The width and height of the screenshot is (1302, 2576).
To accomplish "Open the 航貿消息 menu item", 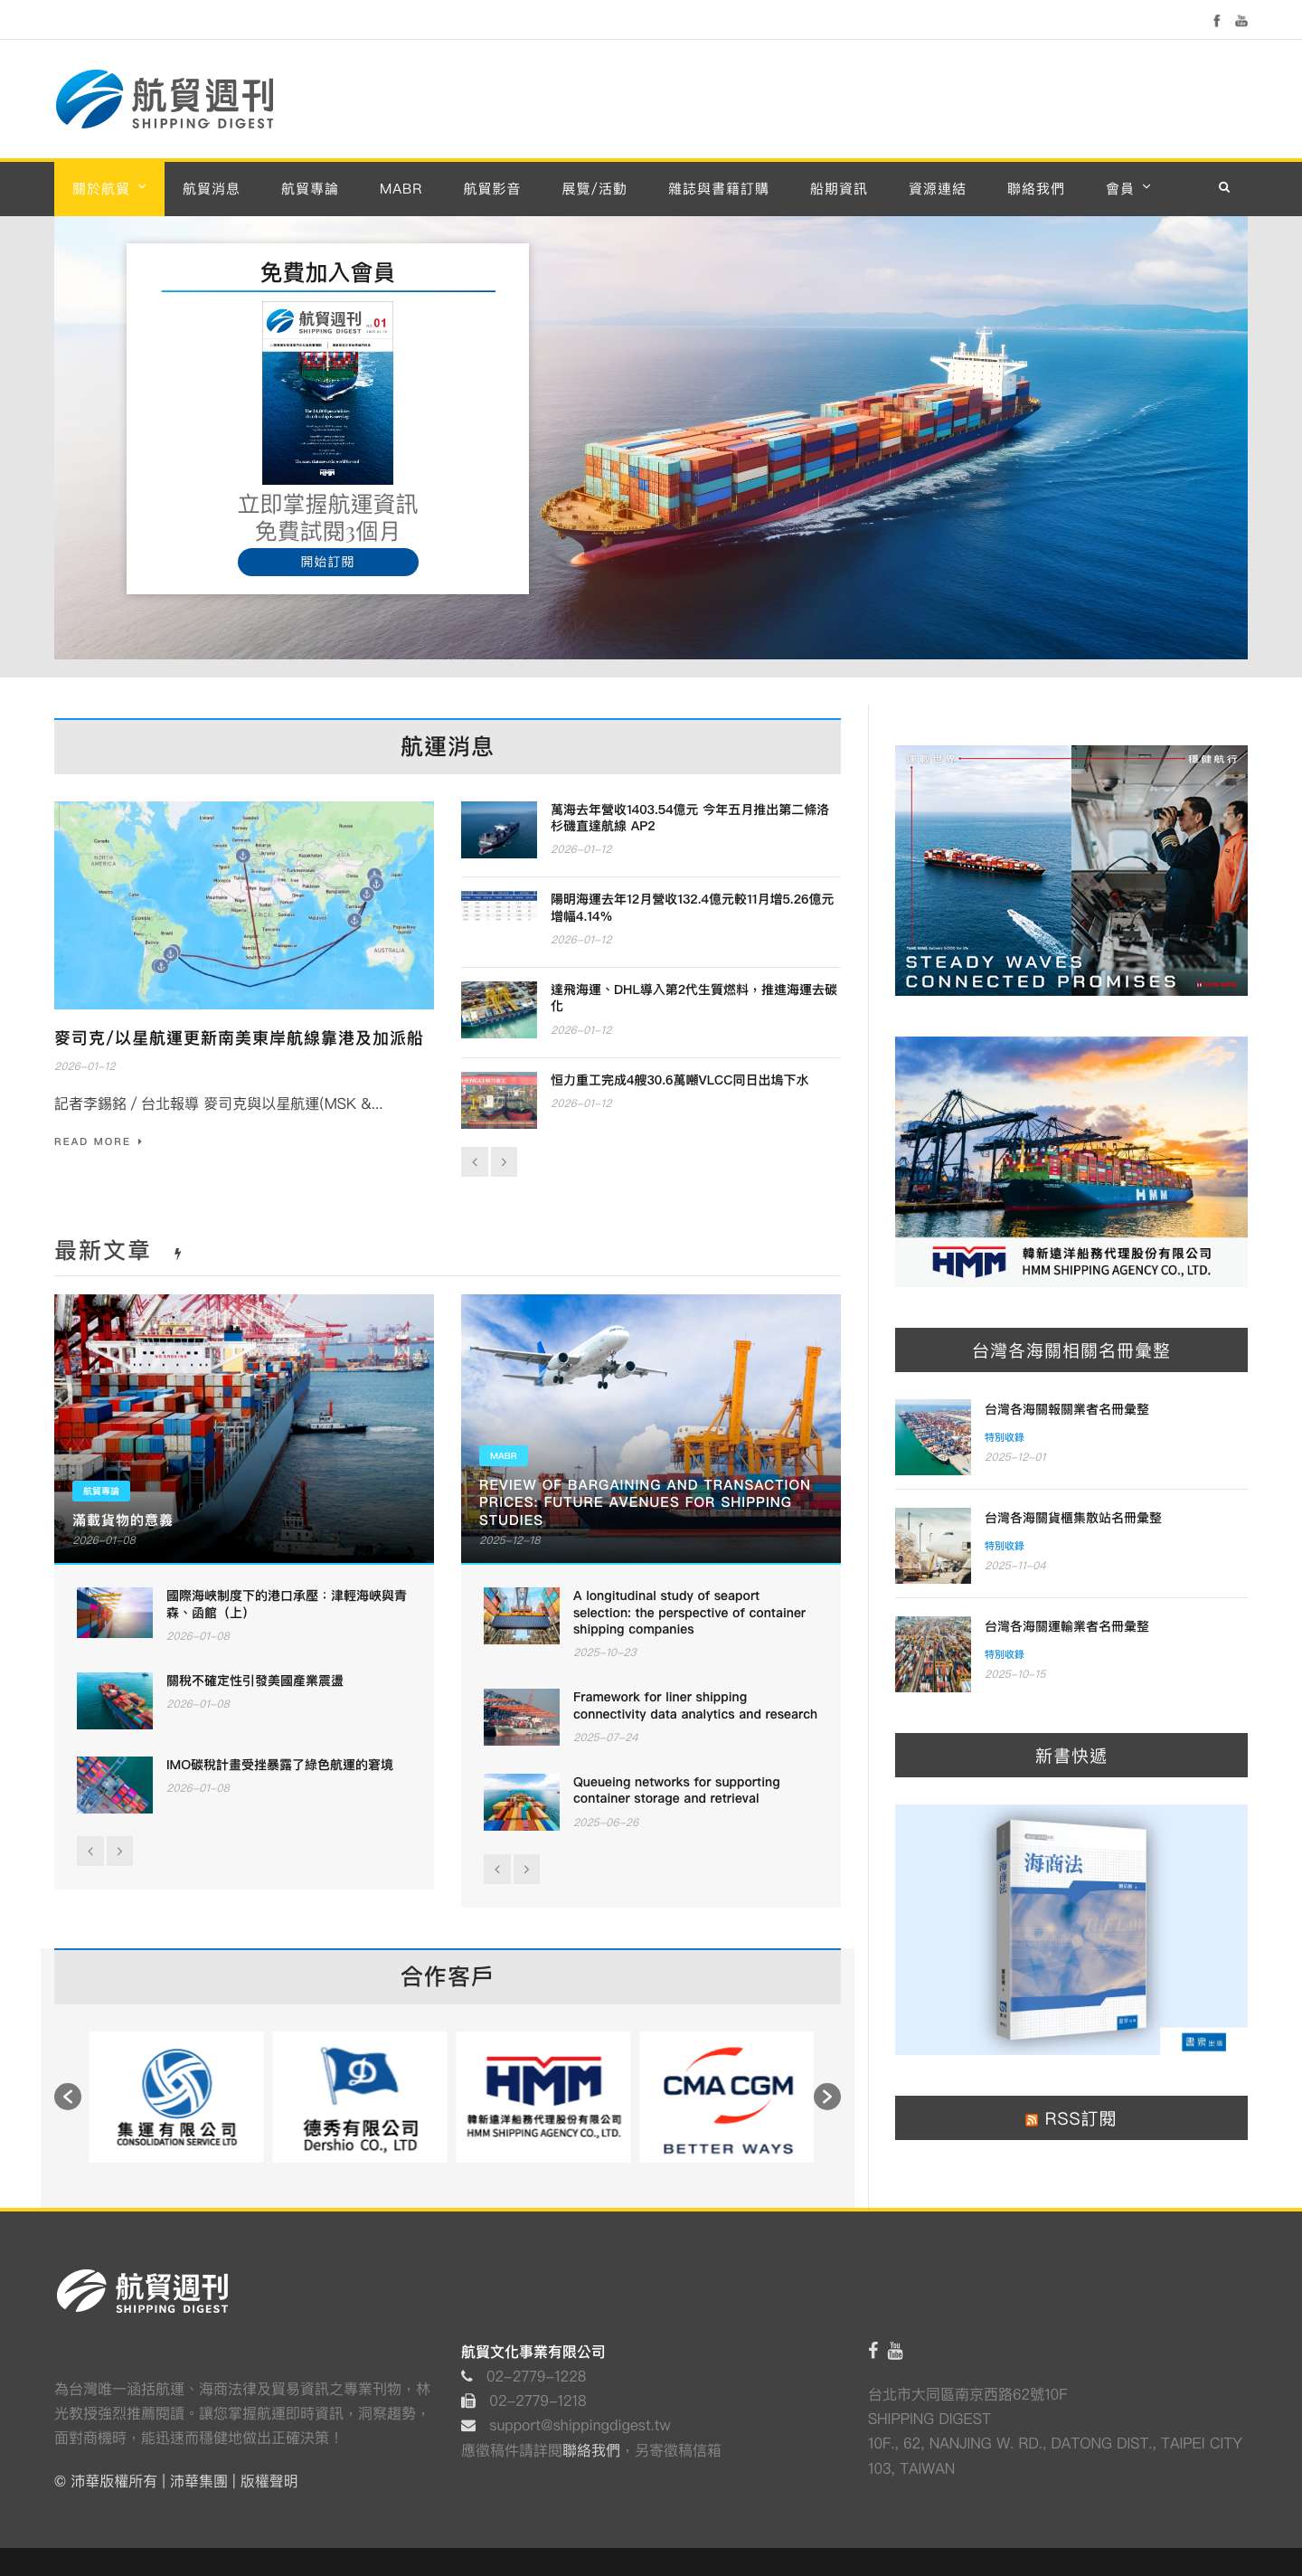I will pos(211,188).
